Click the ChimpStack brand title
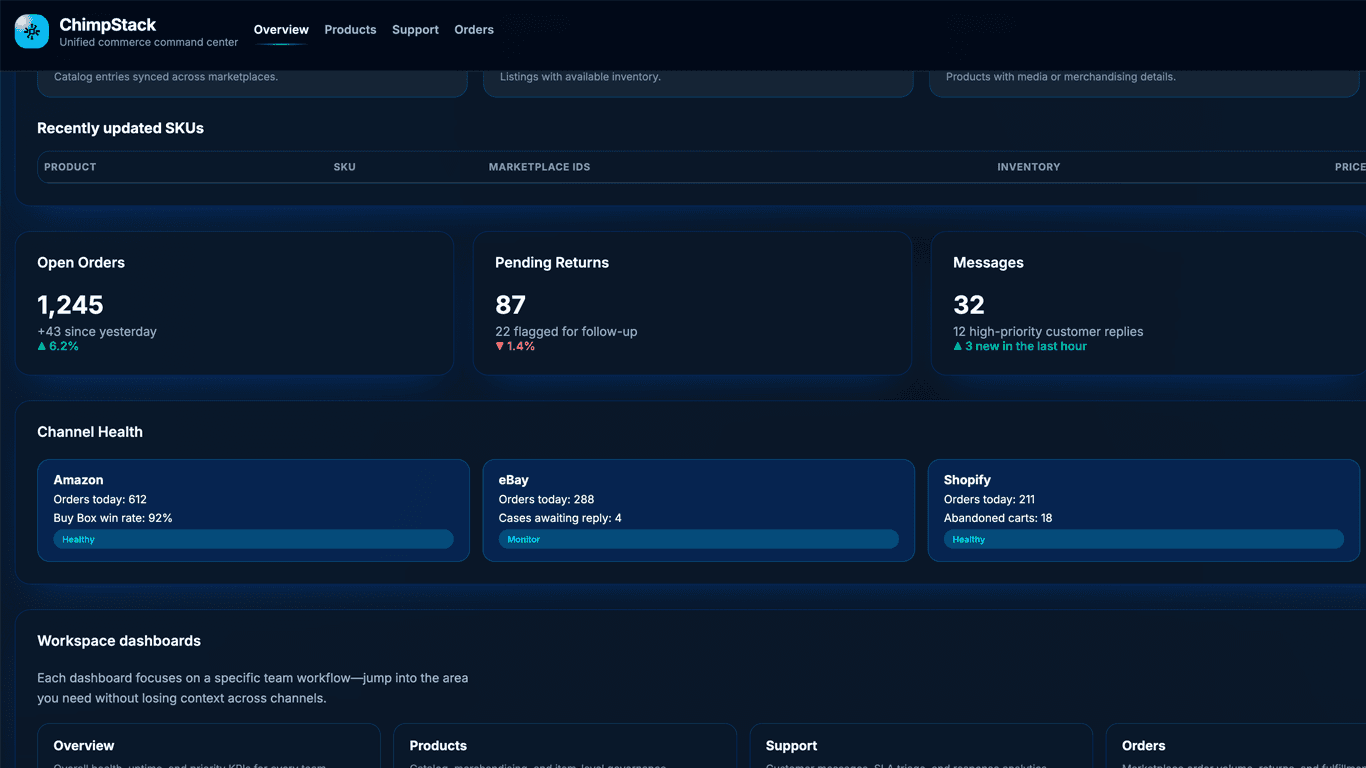The width and height of the screenshot is (1366, 768). [x=108, y=25]
